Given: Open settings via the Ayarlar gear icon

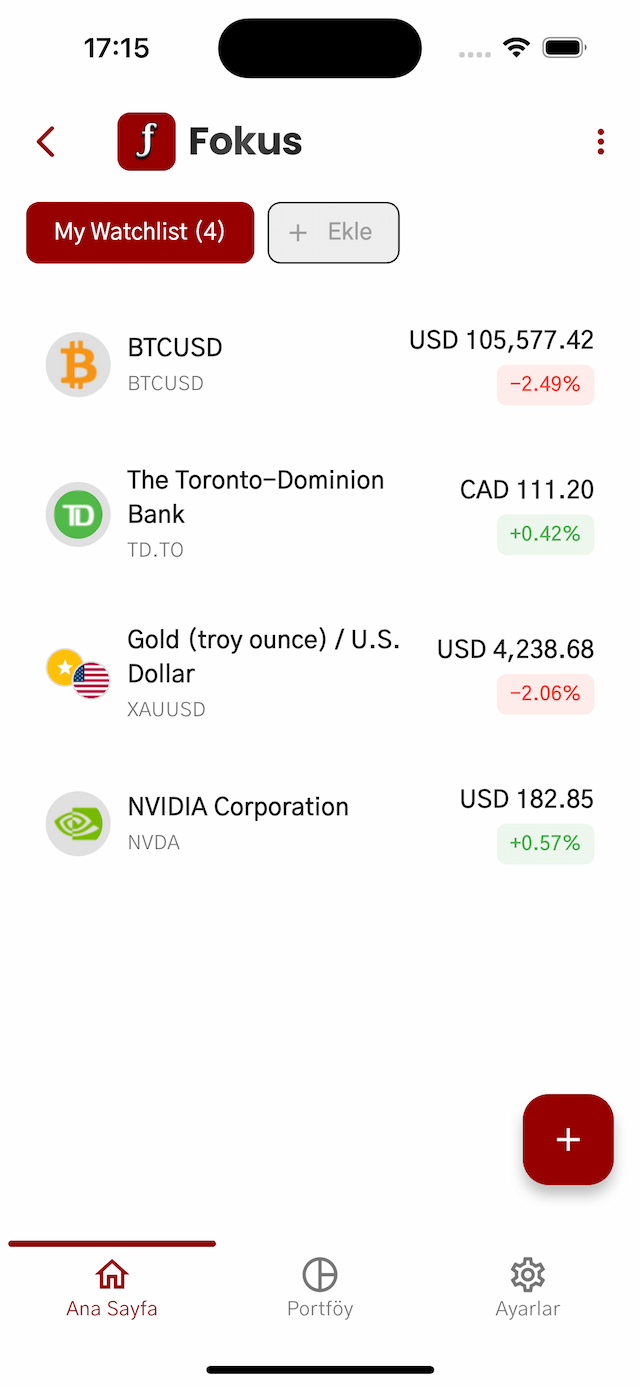Looking at the screenshot, I should point(527,1274).
